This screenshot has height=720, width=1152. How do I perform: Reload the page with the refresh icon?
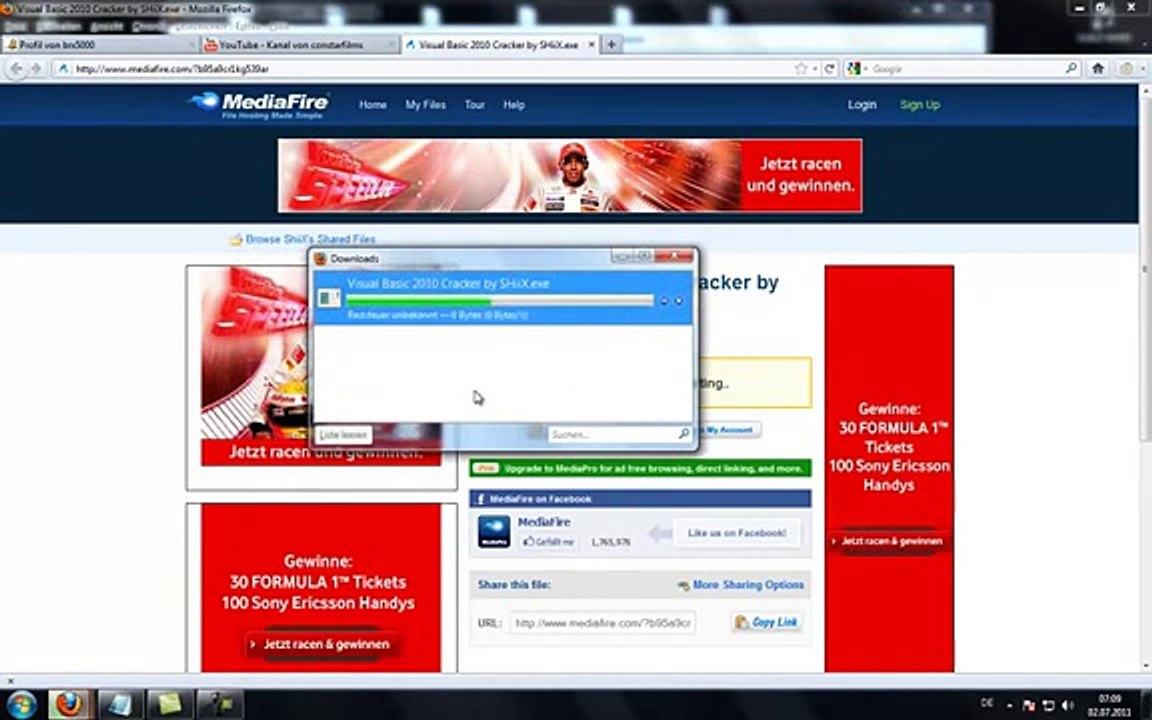click(x=829, y=68)
